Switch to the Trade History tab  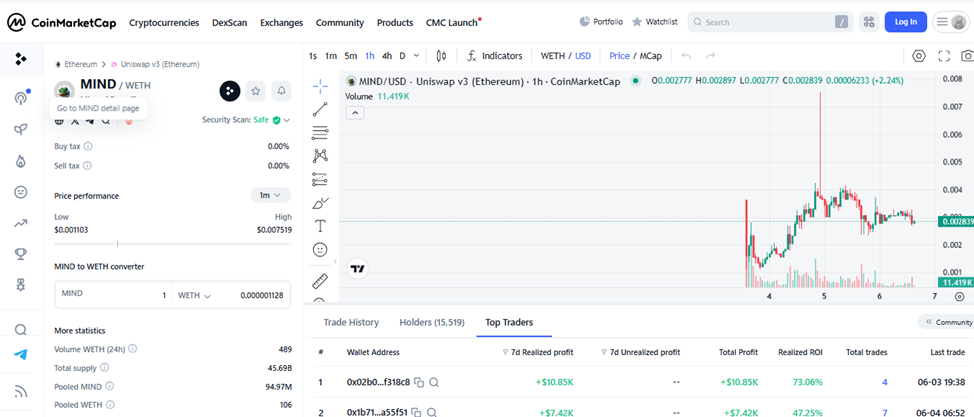(x=351, y=322)
